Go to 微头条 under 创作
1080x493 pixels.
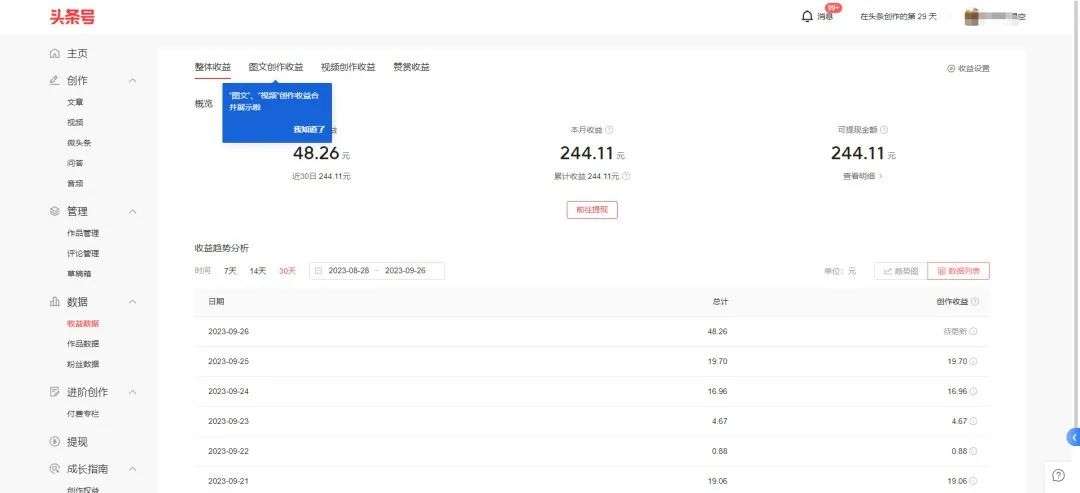[79, 143]
